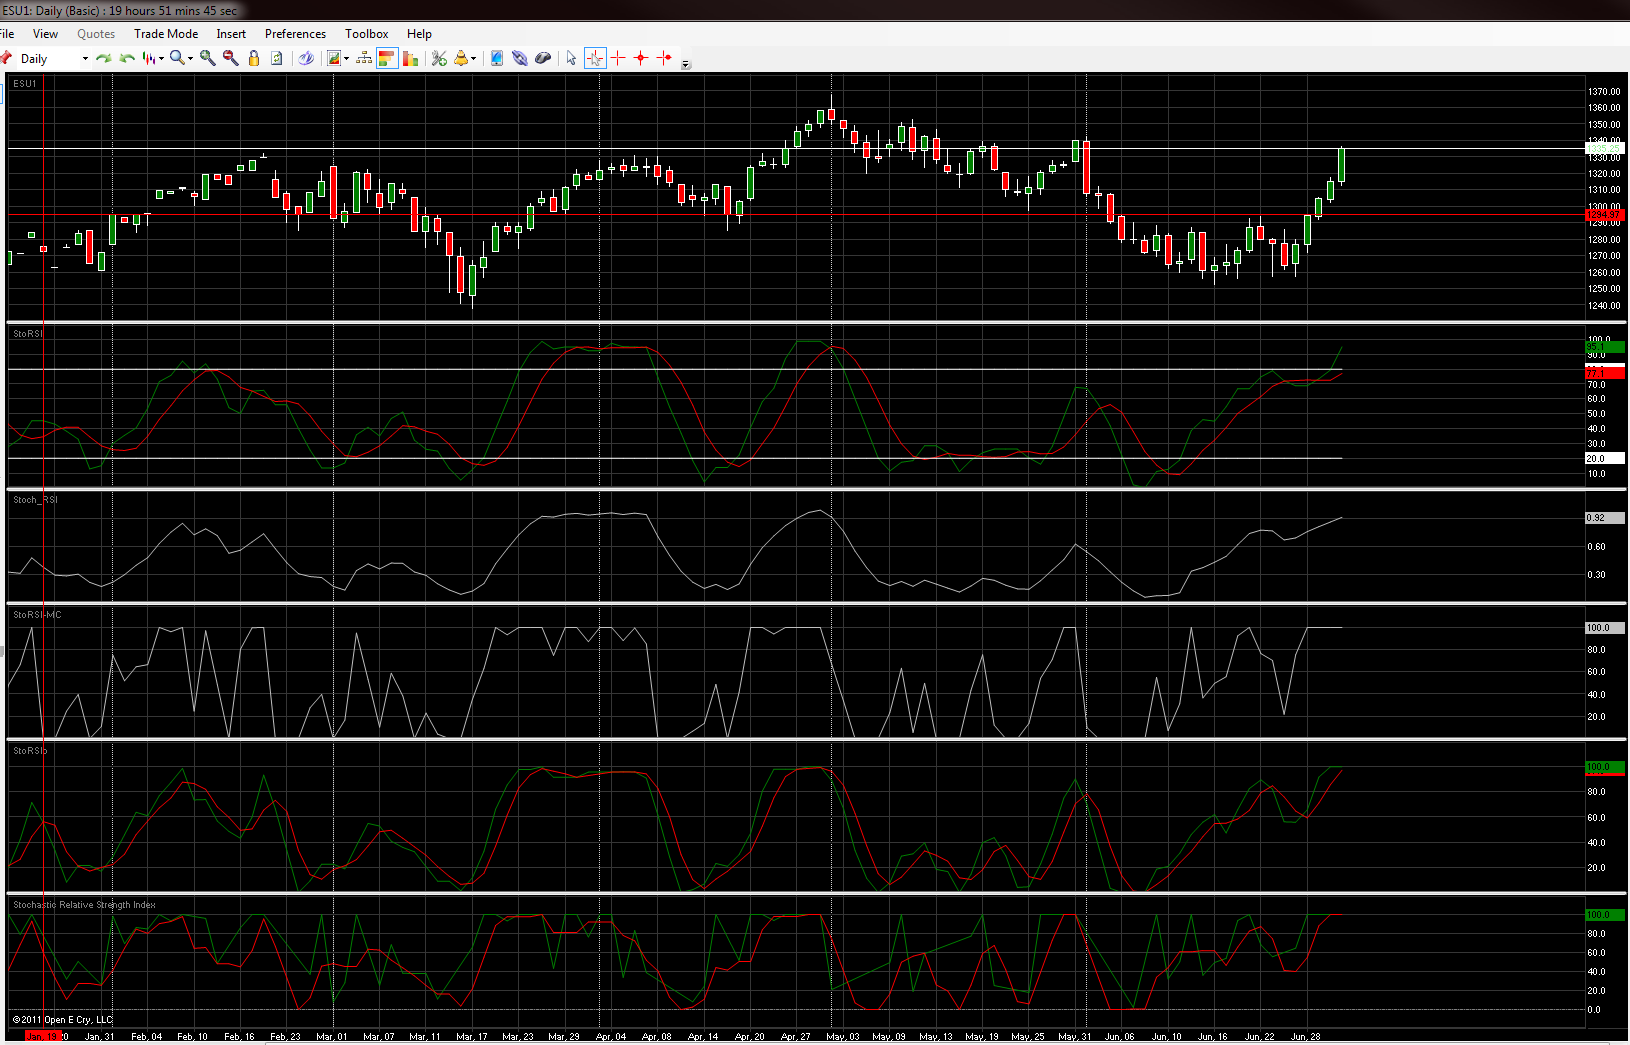Viewport: 1630px width, 1045px height.
Task: Click the blue swirl icon after refresh
Action: click(x=306, y=59)
